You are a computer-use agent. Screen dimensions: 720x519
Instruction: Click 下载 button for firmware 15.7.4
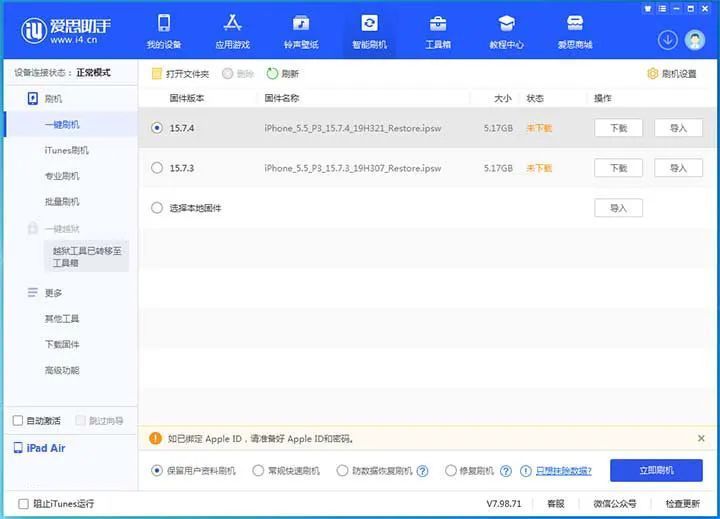pos(618,128)
